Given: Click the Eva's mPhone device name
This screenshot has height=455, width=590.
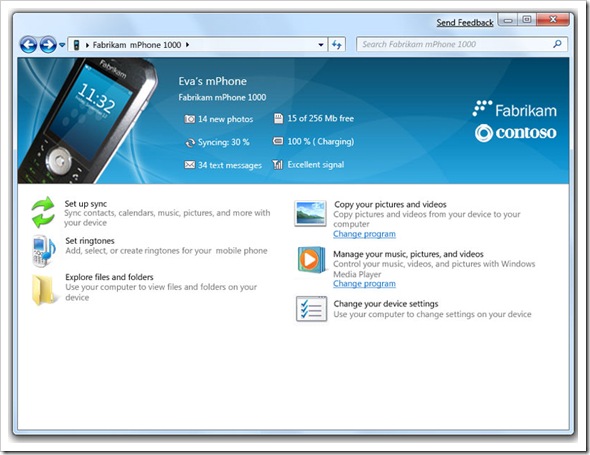Looking at the screenshot, I should 213,81.
